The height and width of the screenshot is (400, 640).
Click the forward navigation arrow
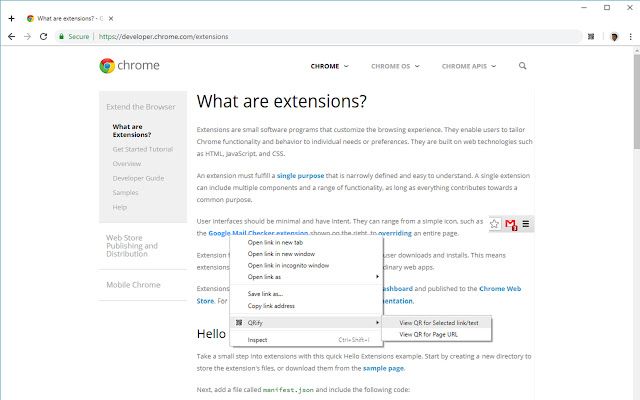point(27,36)
